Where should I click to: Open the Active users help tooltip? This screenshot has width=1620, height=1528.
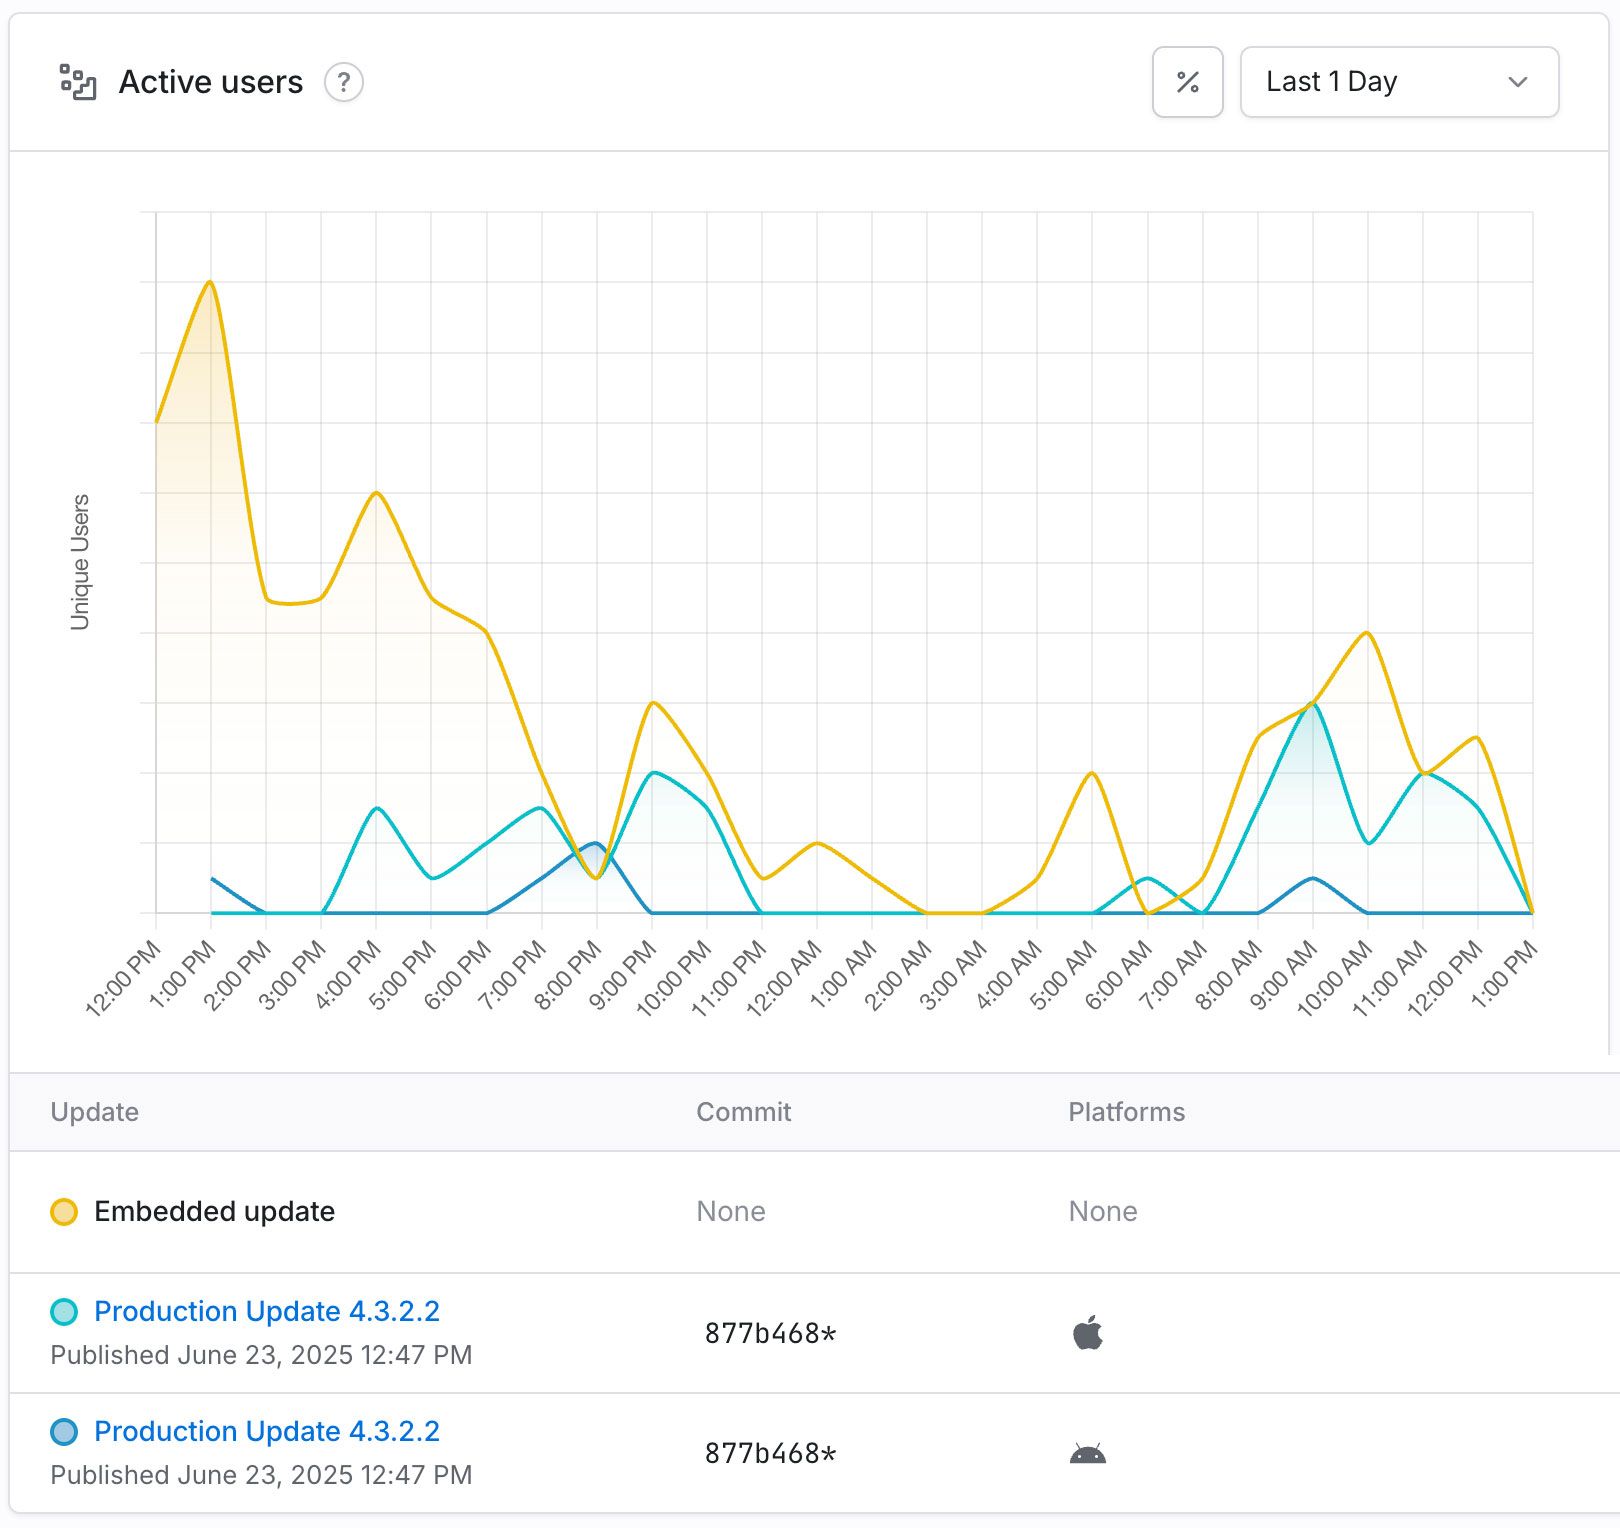click(344, 83)
